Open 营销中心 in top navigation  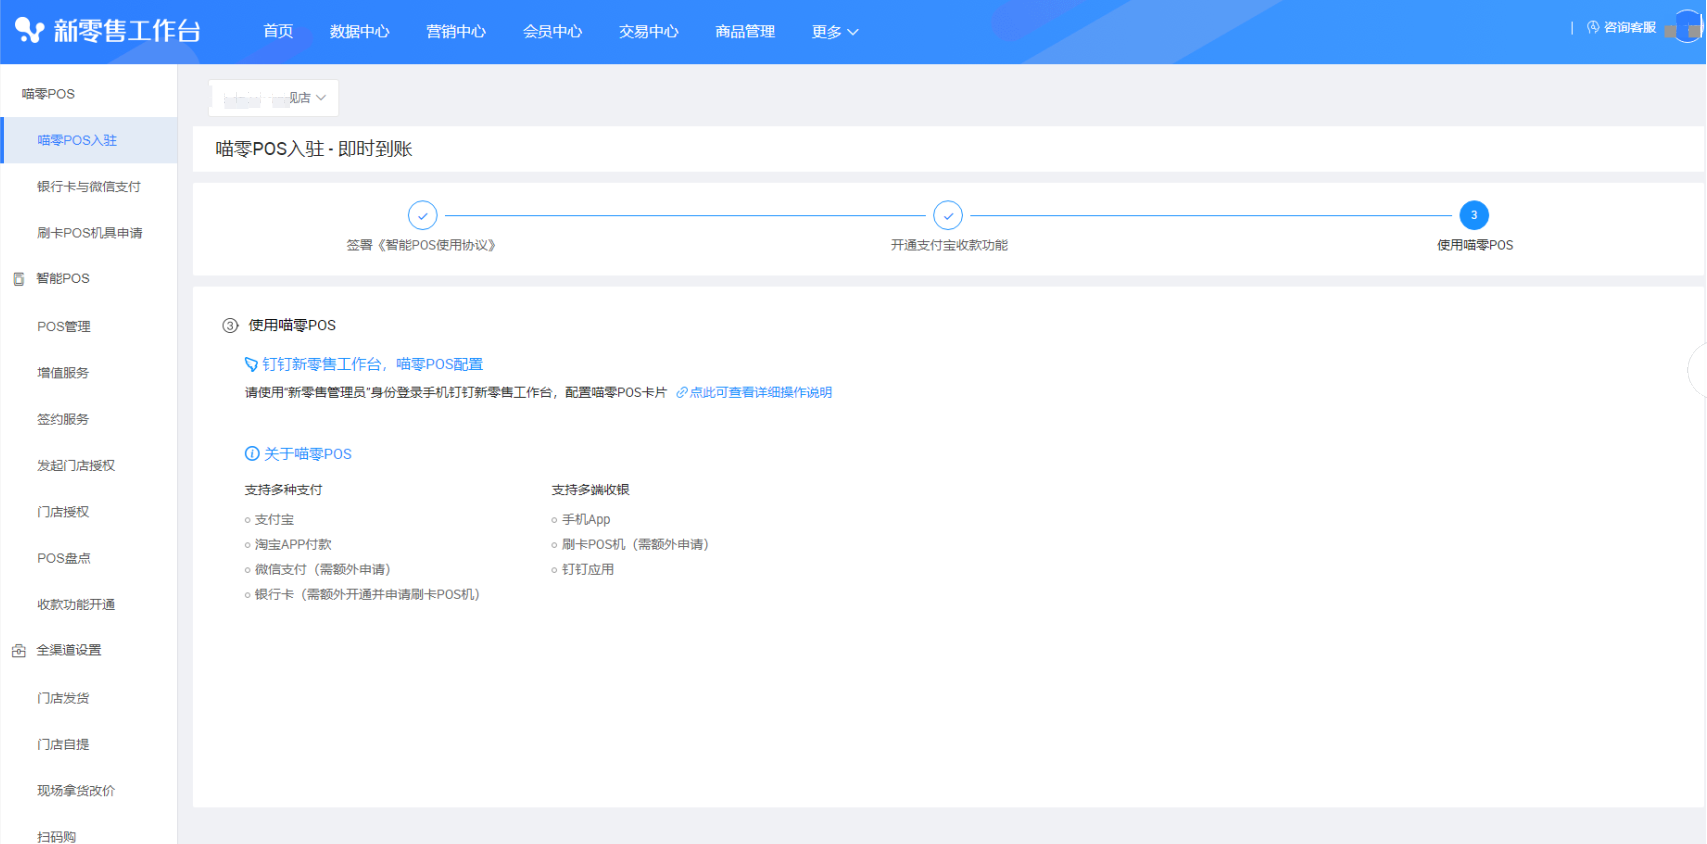(456, 32)
